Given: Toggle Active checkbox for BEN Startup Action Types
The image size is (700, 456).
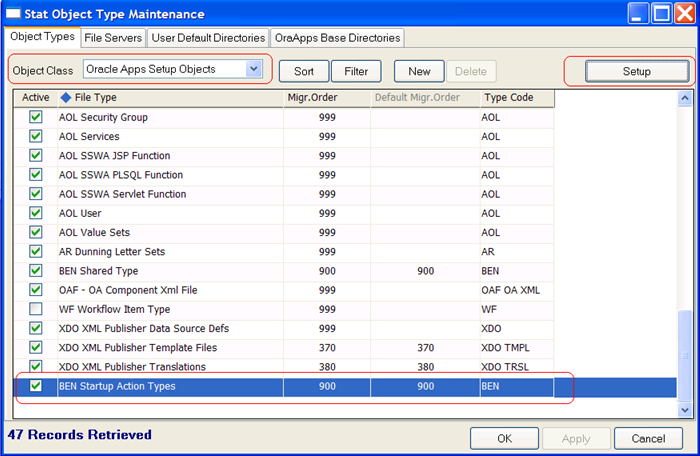Looking at the screenshot, I should (36, 386).
